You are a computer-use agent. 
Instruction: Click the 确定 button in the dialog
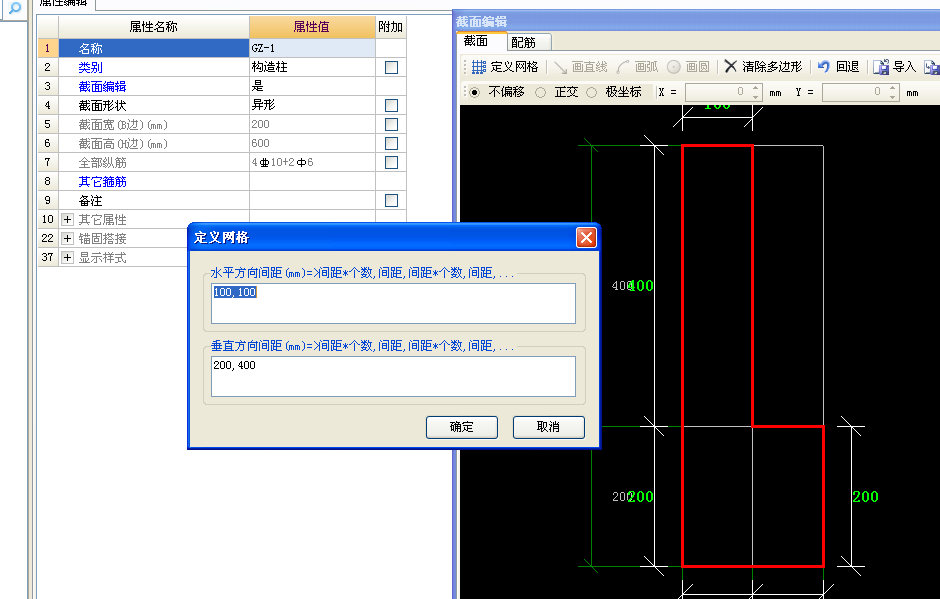pyautogui.click(x=462, y=427)
